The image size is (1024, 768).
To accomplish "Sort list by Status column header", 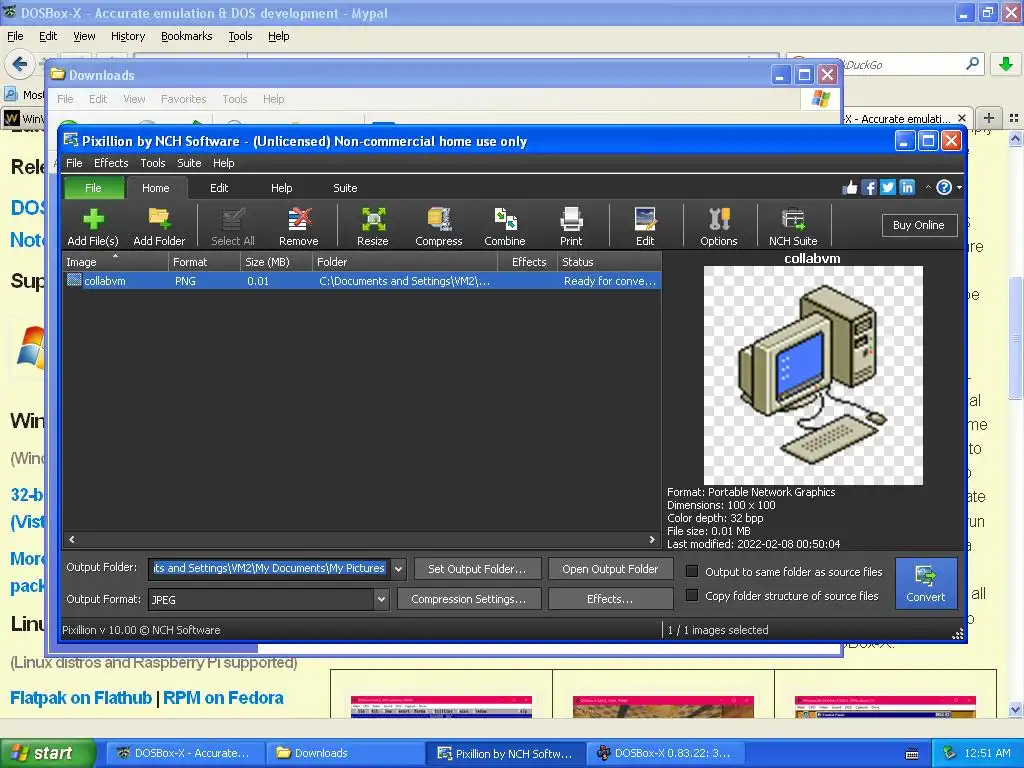I will click(609, 262).
